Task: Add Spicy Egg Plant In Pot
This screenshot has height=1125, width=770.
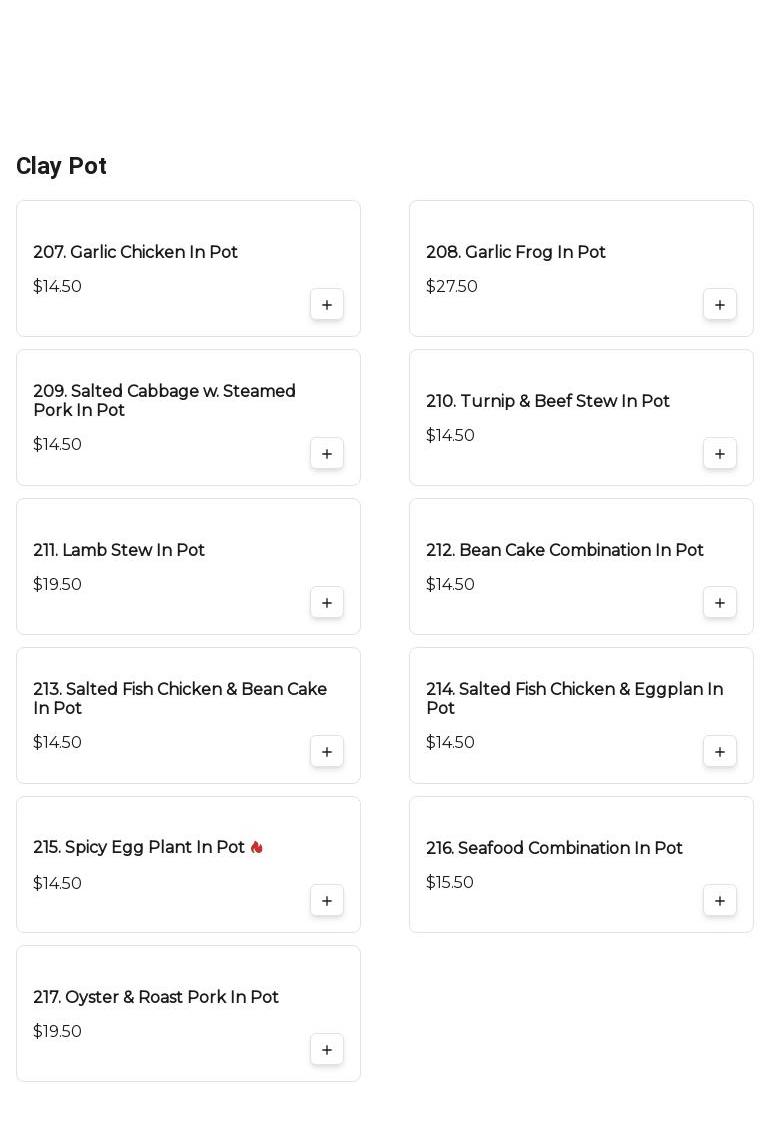Action: coord(327,901)
